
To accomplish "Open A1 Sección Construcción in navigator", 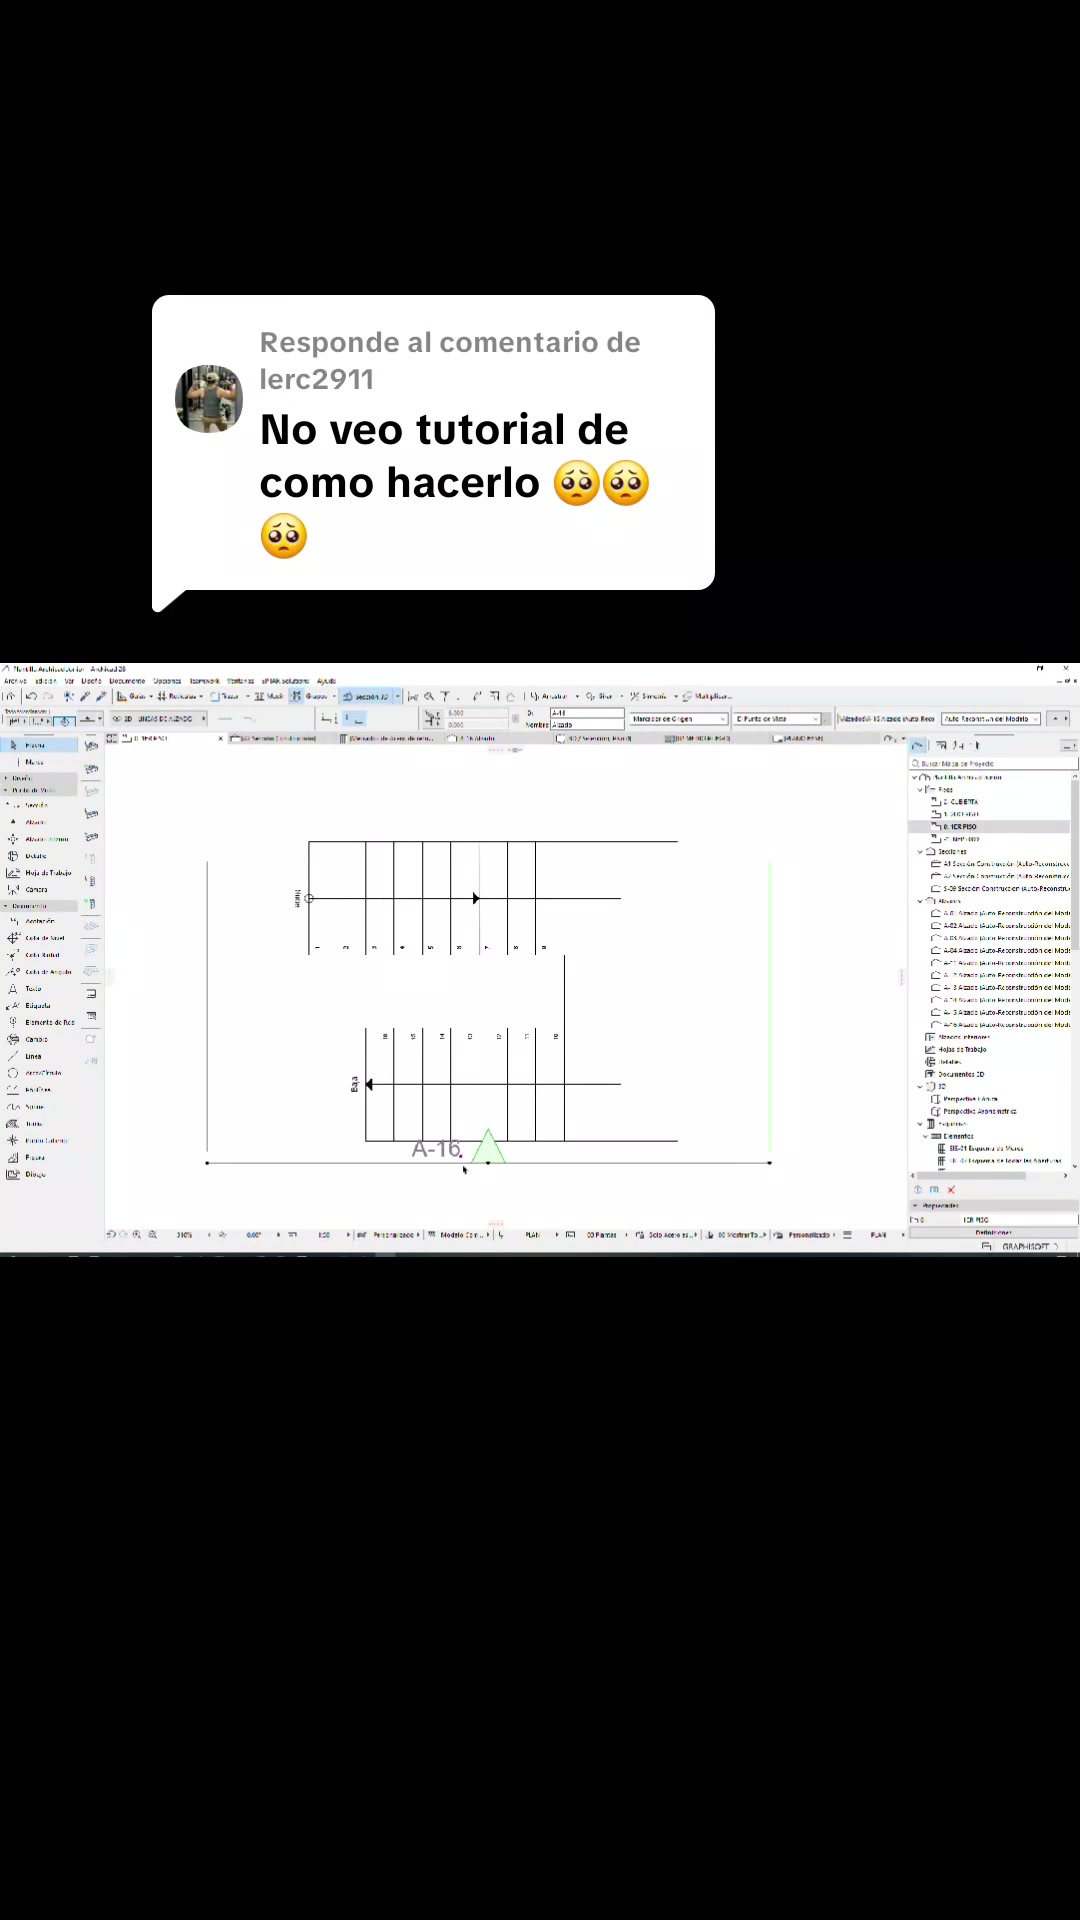I will click(1000, 864).
